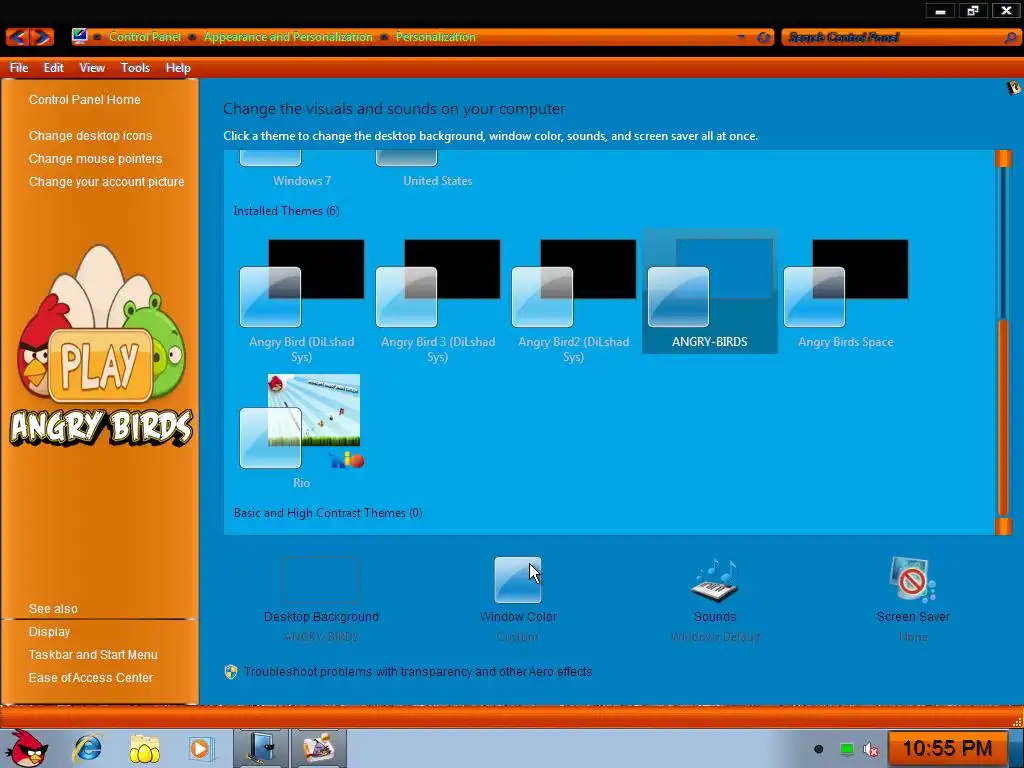The height and width of the screenshot is (768, 1024).
Task: Open Window Color settings
Action: coord(518,599)
